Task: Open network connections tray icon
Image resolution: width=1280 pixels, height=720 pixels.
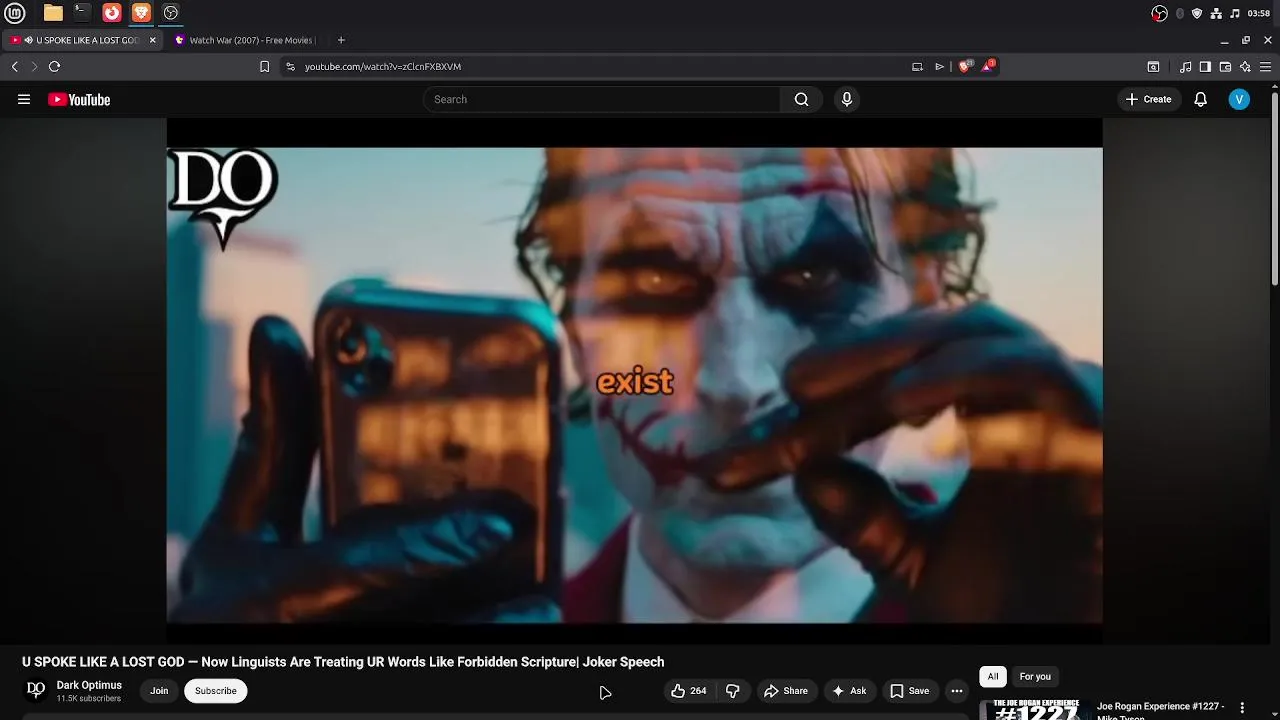Action: coord(1216,13)
